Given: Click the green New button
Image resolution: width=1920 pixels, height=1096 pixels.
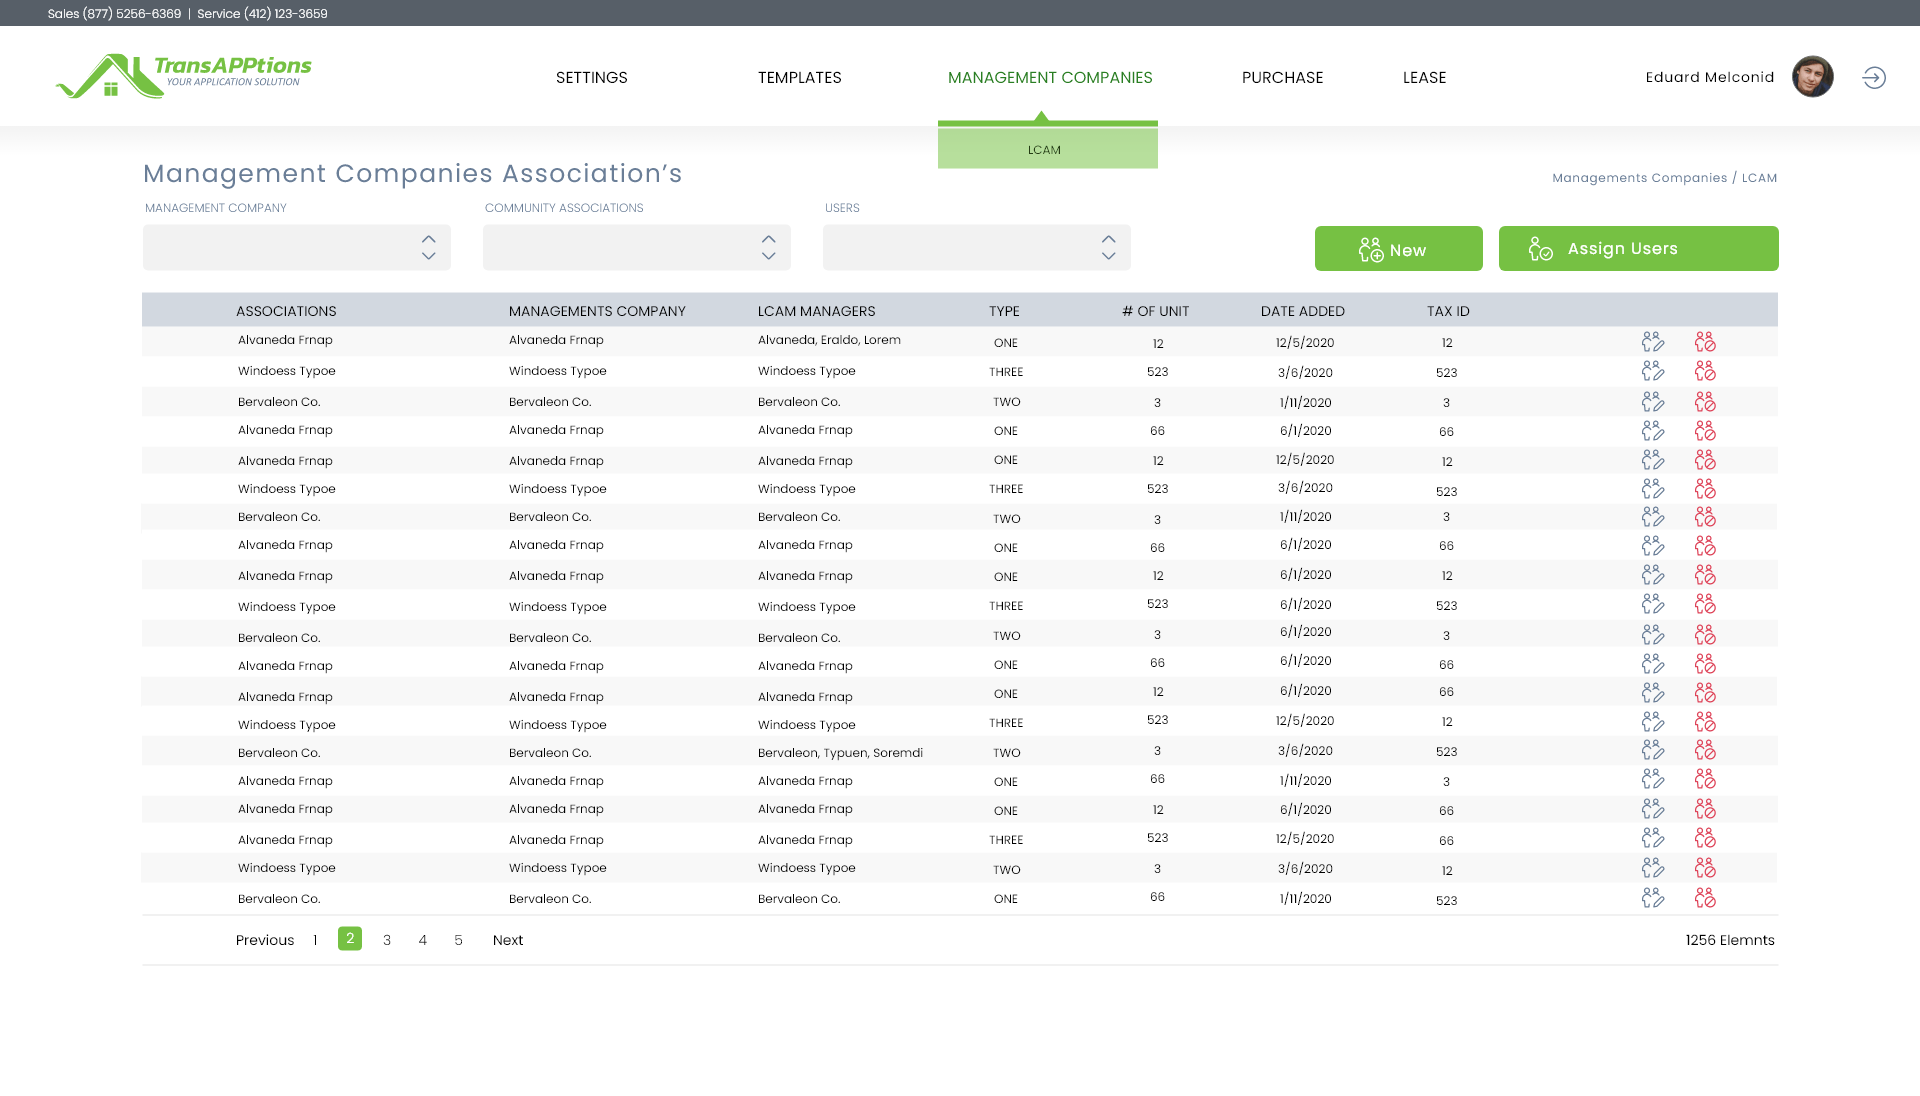Looking at the screenshot, I should coord(1399,248).
